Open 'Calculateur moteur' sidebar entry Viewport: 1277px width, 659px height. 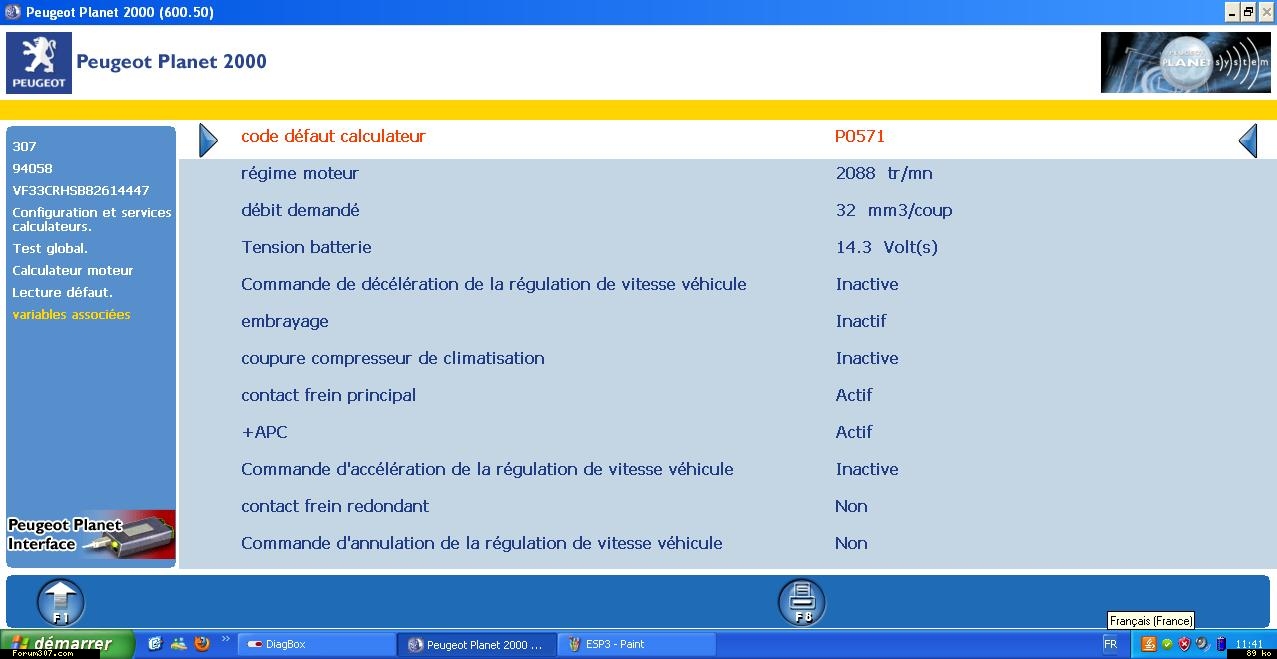[72, 270]
